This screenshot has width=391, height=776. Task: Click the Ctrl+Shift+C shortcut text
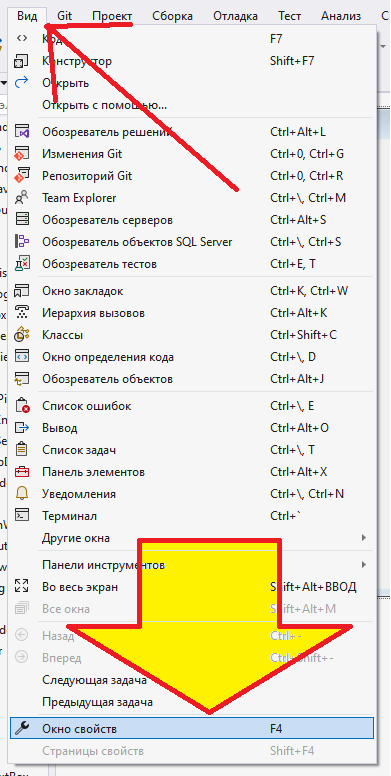[303, 335]
